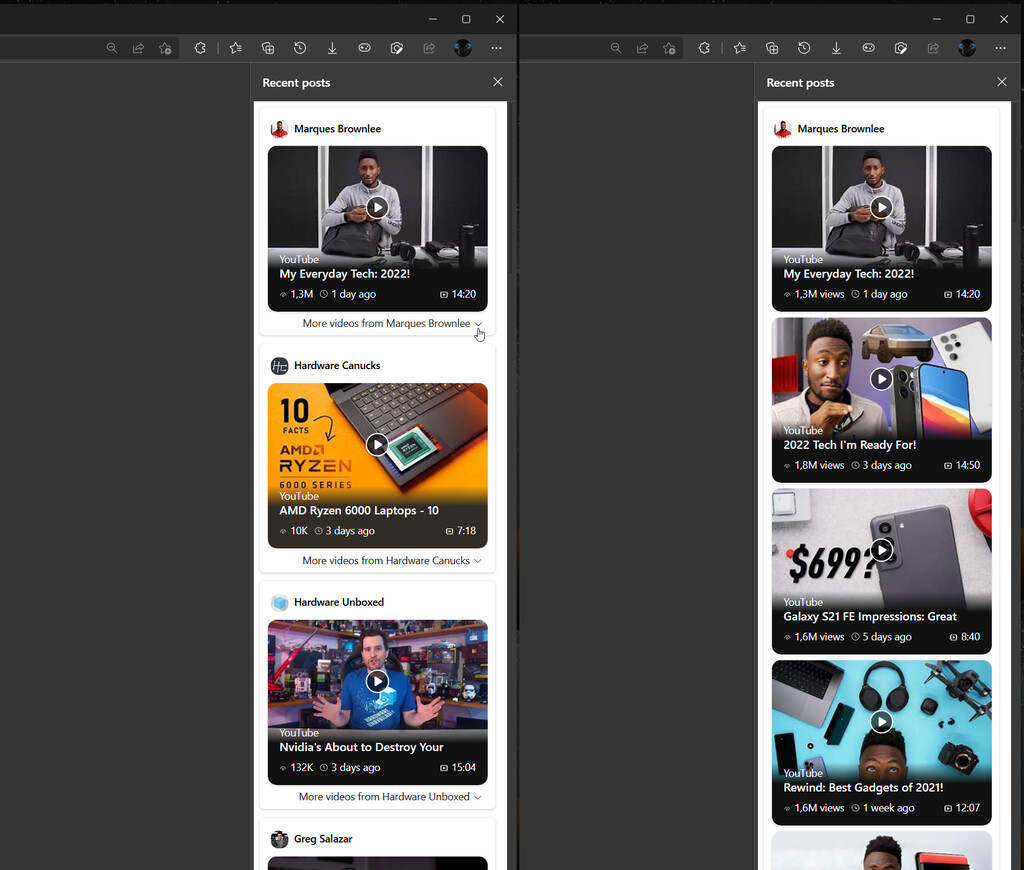Open the Web Capture tool in the right toolbar
This screenshot has height=870, width=1024.
(x=901, y=47)
